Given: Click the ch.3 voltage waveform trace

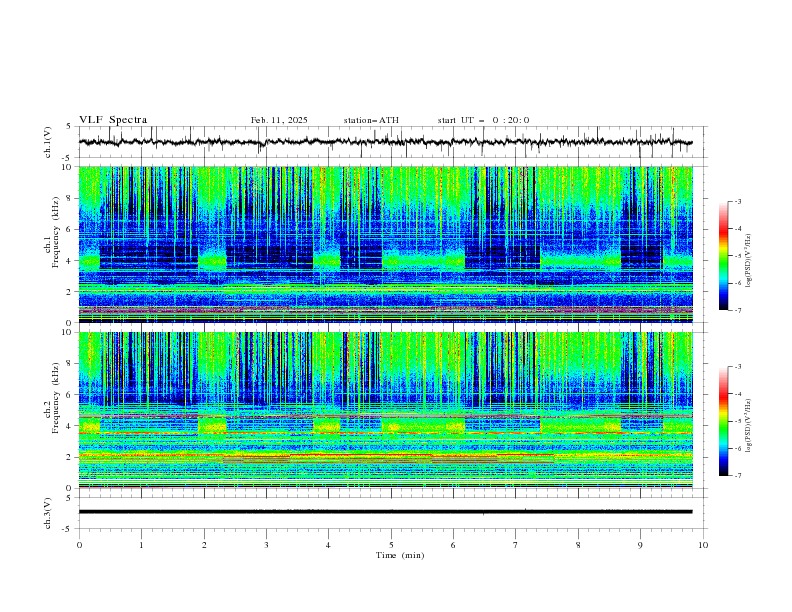Looking at the screenshot, I should [x=385, y=512].
